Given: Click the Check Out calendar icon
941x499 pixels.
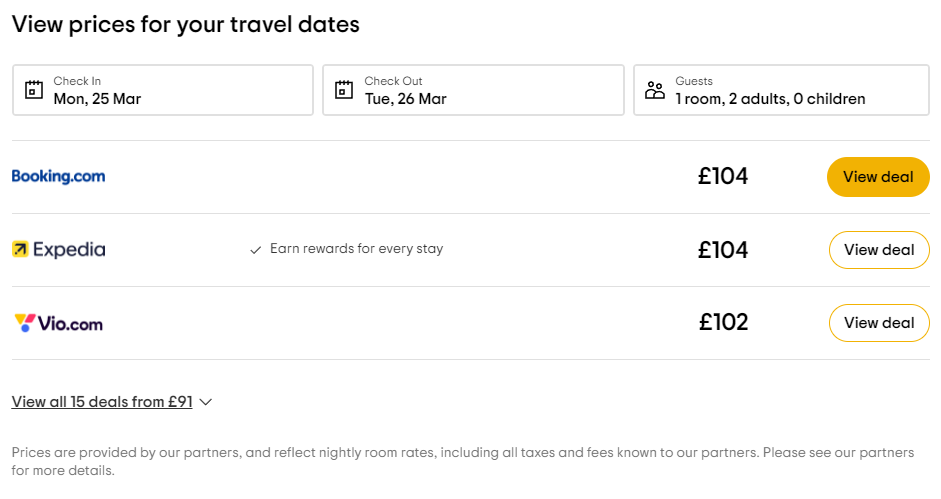Looking at the screenshot, I should [345, 90].
